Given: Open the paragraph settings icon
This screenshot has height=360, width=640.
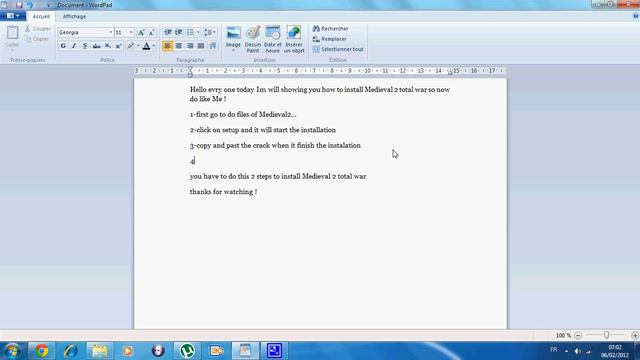Looking at the screenshot, I should tap(212, 46).
